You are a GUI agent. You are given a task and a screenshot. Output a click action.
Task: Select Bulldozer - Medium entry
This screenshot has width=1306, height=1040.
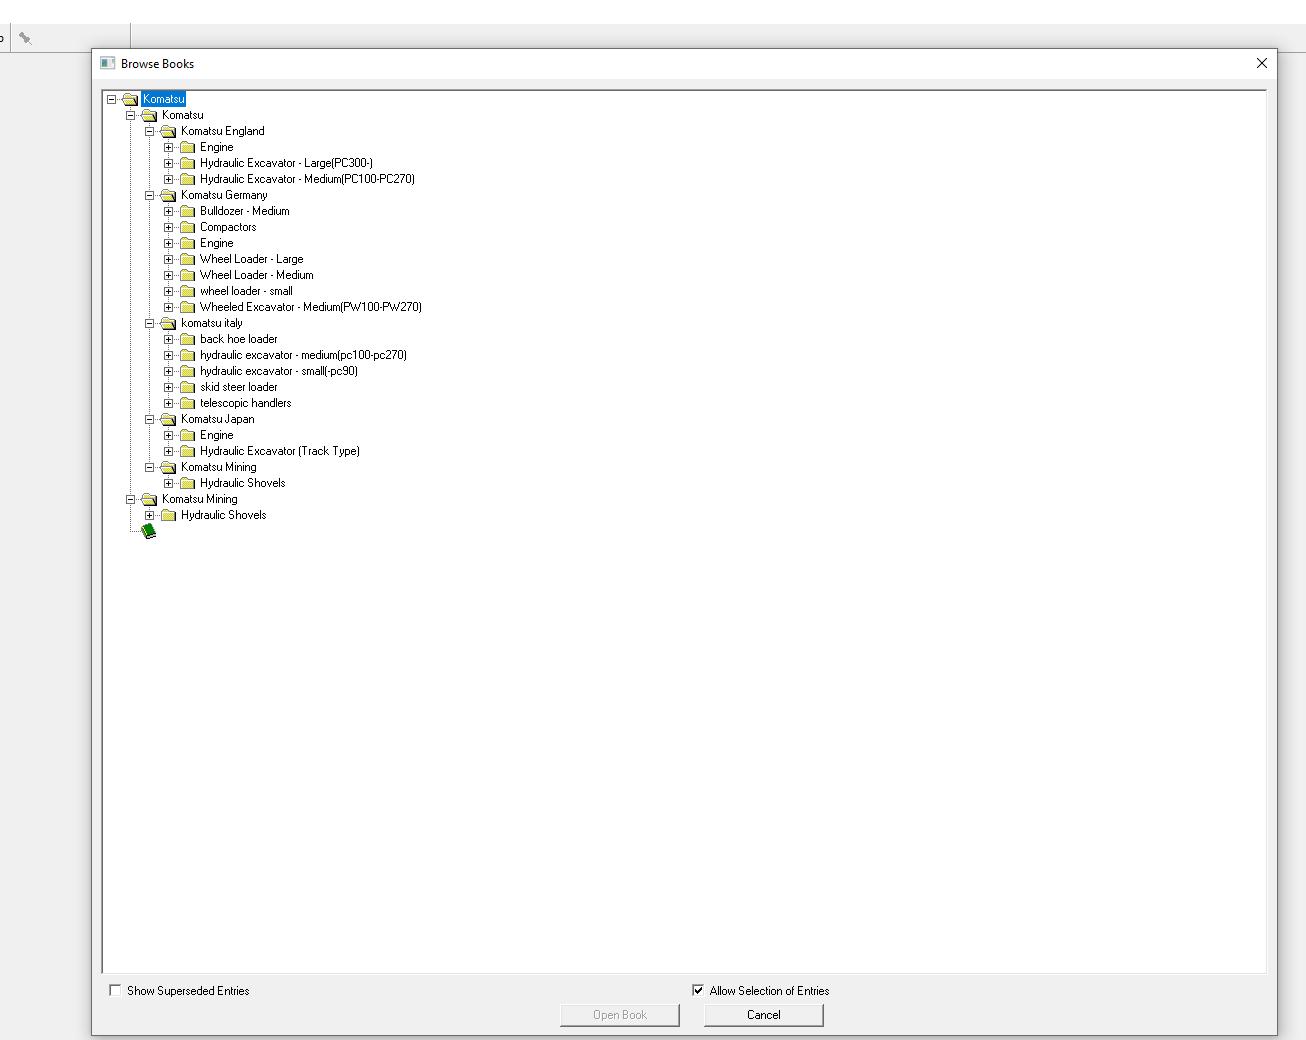[245, 211]
